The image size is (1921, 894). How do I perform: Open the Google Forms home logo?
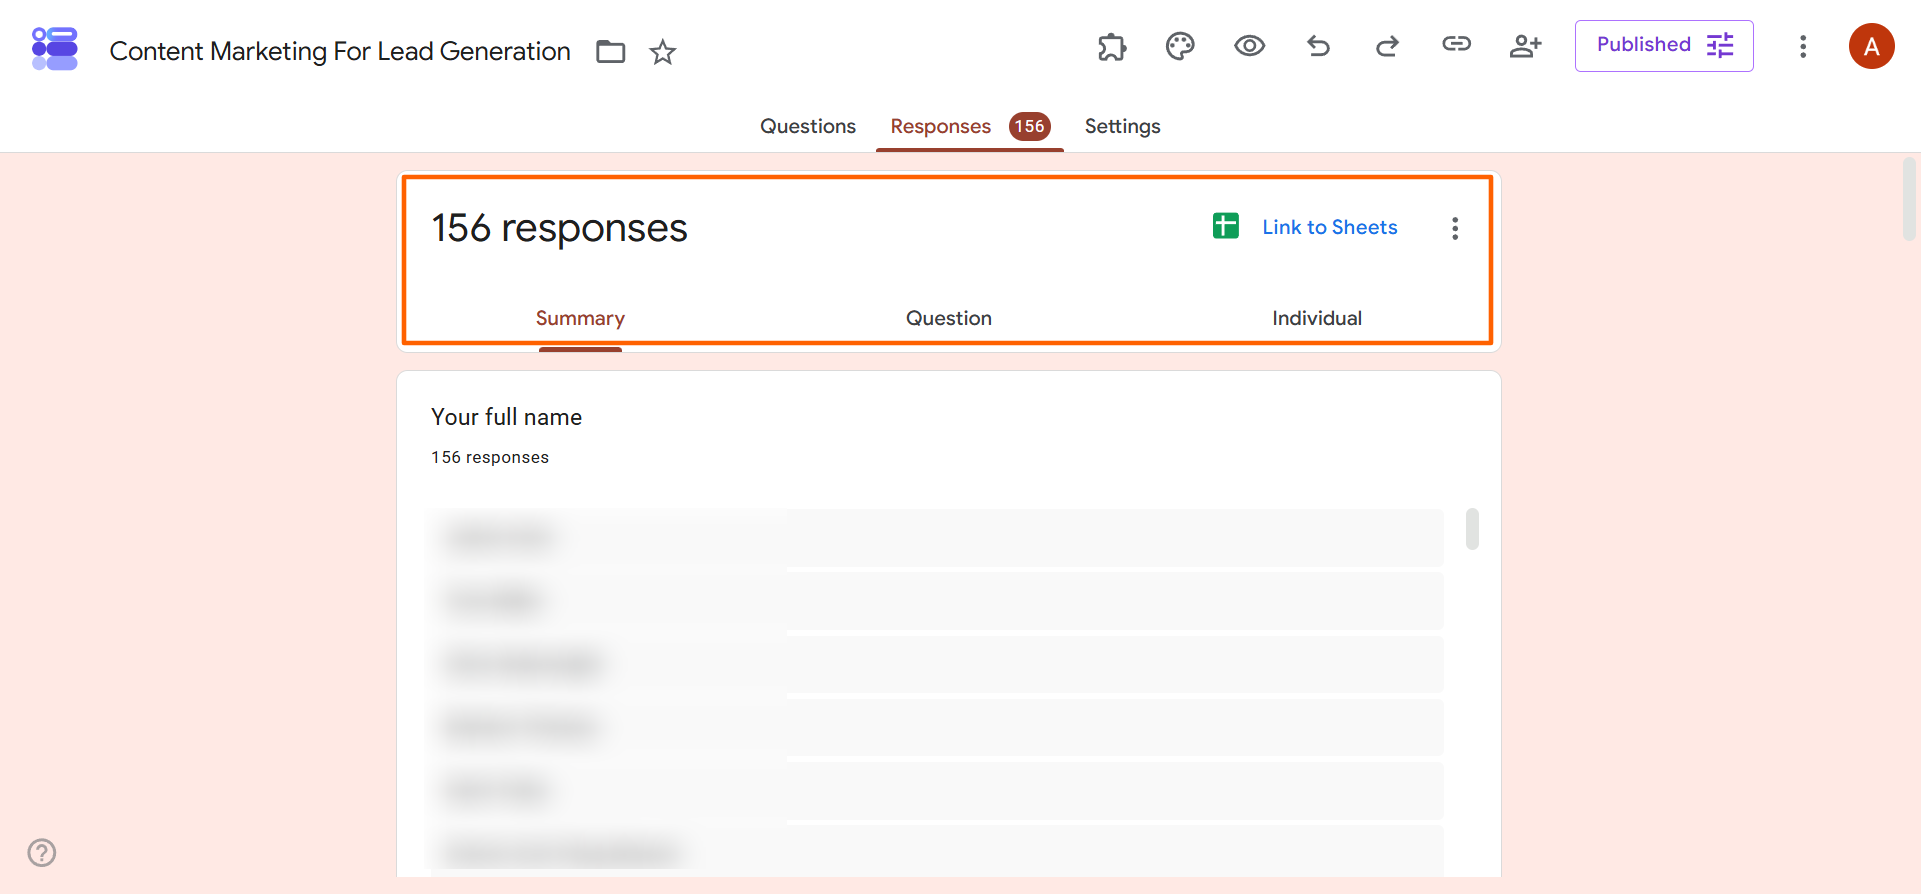point(55,49)
